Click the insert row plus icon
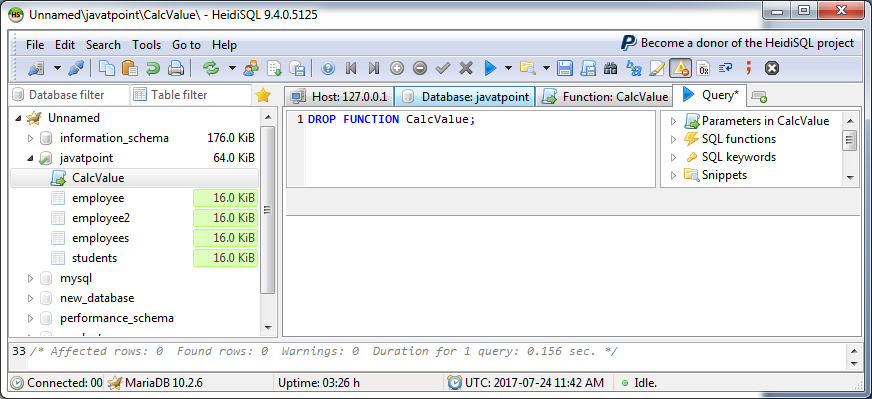Screen dimensions: 872x399 point(397,68)
